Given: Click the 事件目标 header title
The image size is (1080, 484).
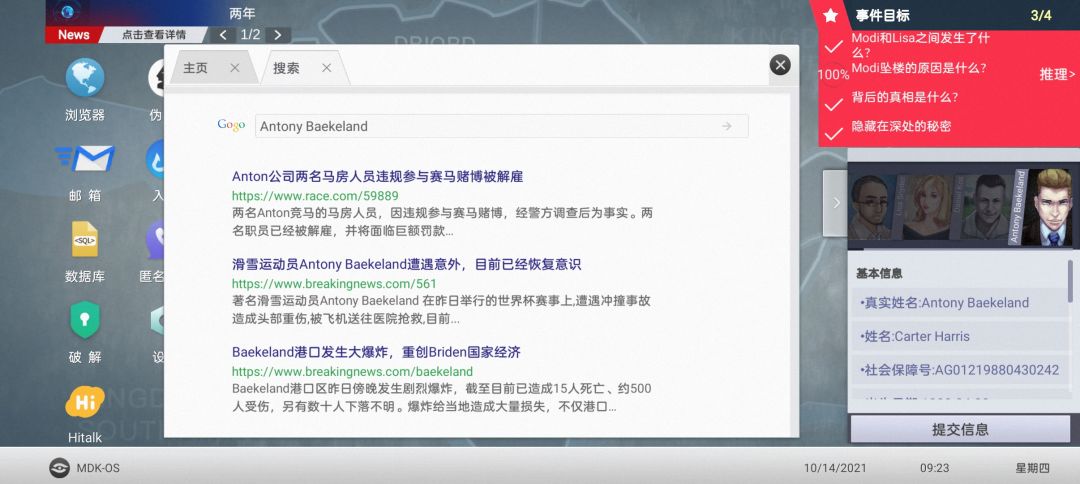Looking at the screenshot, I should (x=882, y=15).
